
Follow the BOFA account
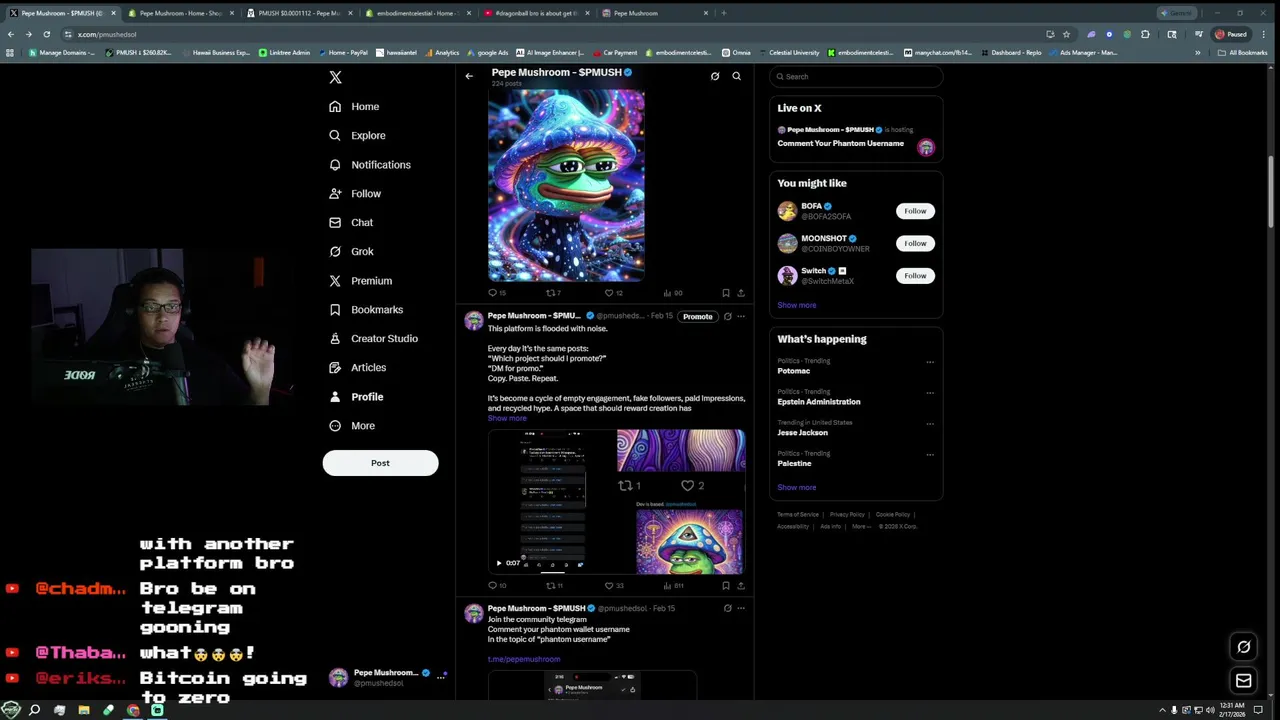pyautogui.click(x=915, y=211)
